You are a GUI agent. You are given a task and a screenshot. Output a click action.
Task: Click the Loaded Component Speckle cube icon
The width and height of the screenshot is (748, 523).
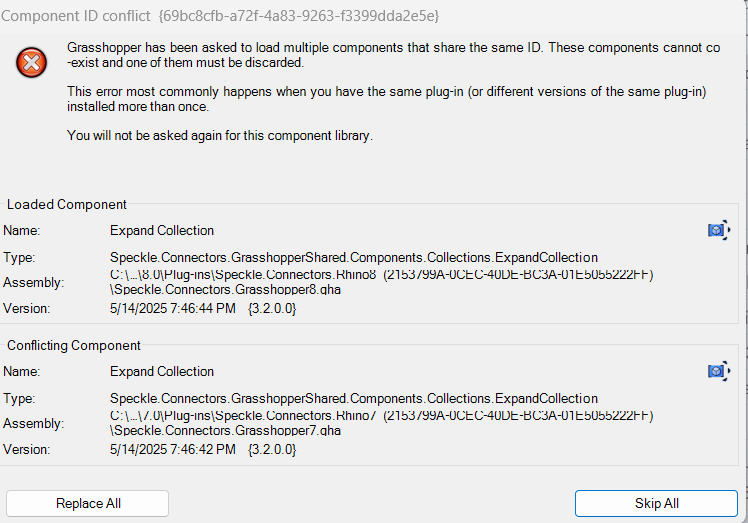point(719,230)
